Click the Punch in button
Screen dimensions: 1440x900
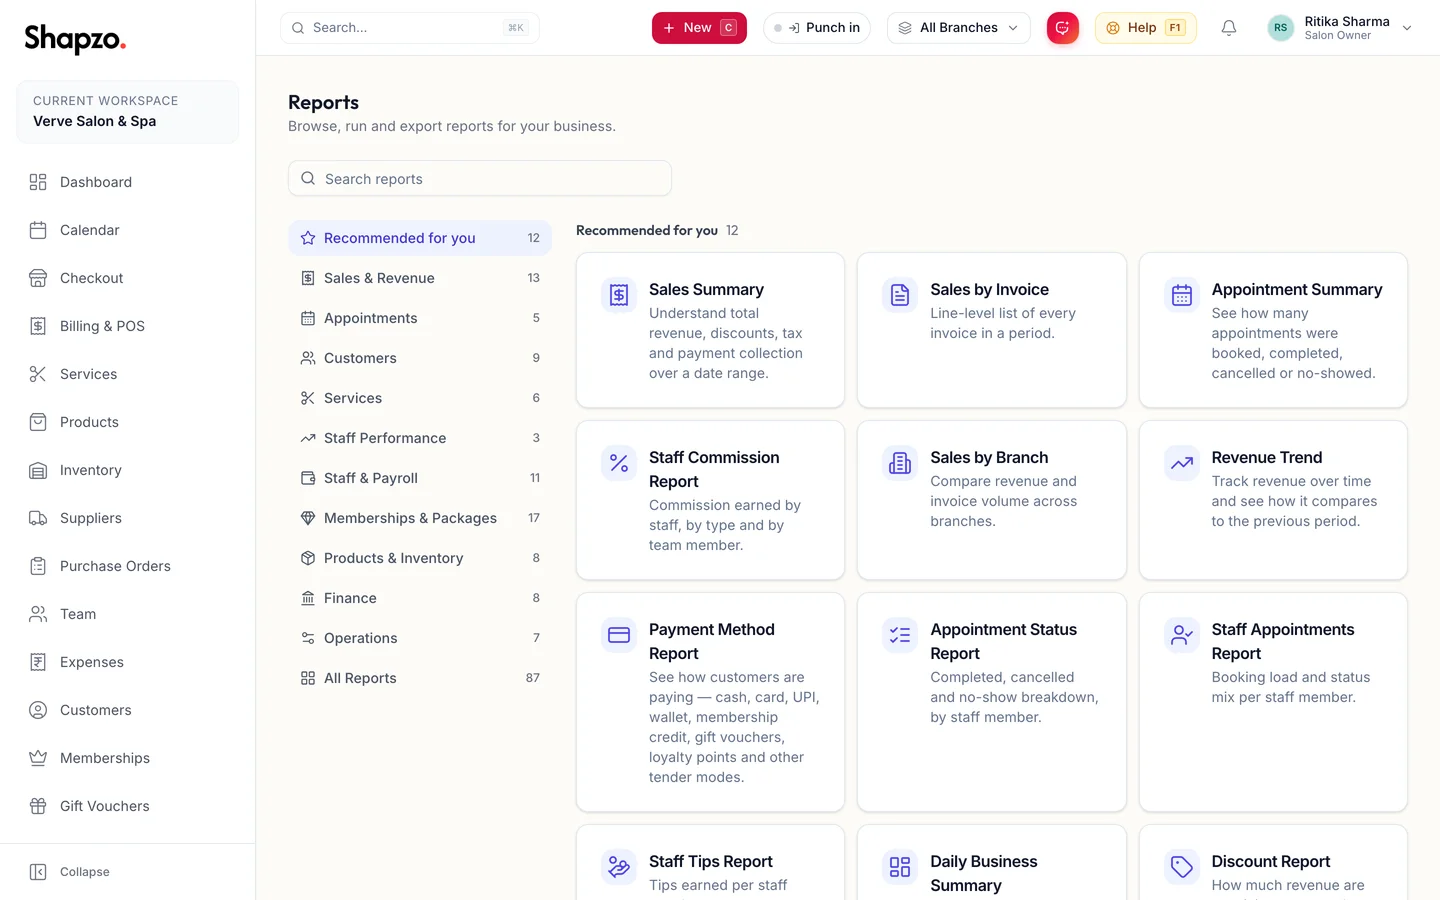click(816, 28)
